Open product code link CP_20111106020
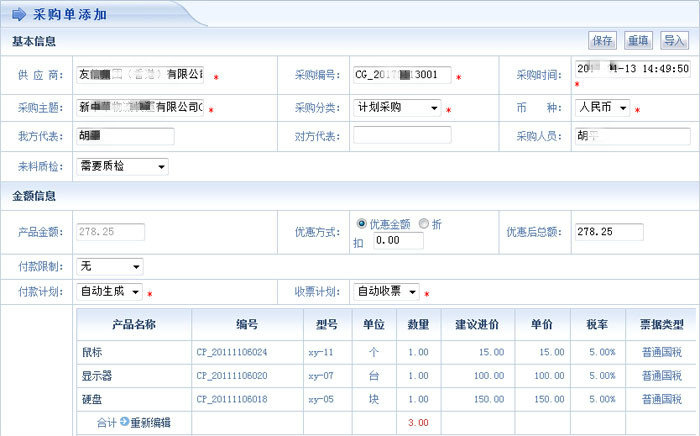 coord(232,375)
